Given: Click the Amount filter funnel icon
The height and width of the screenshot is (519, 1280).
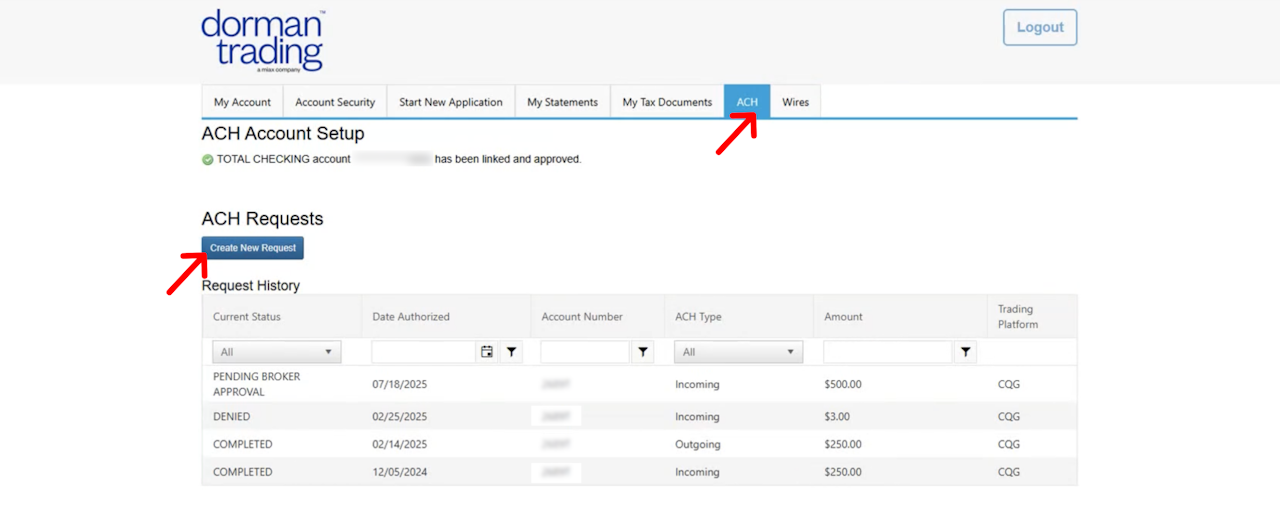Looking at the screenshot, I should pos(965,352).
